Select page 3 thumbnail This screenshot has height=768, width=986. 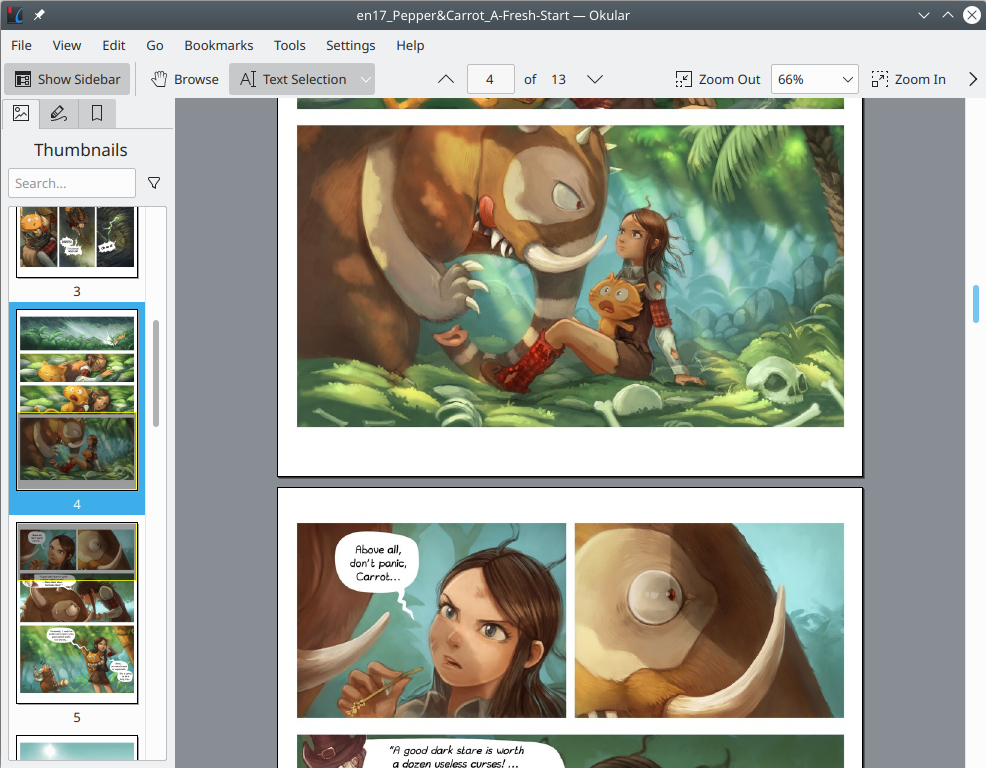tap(77, 242)
